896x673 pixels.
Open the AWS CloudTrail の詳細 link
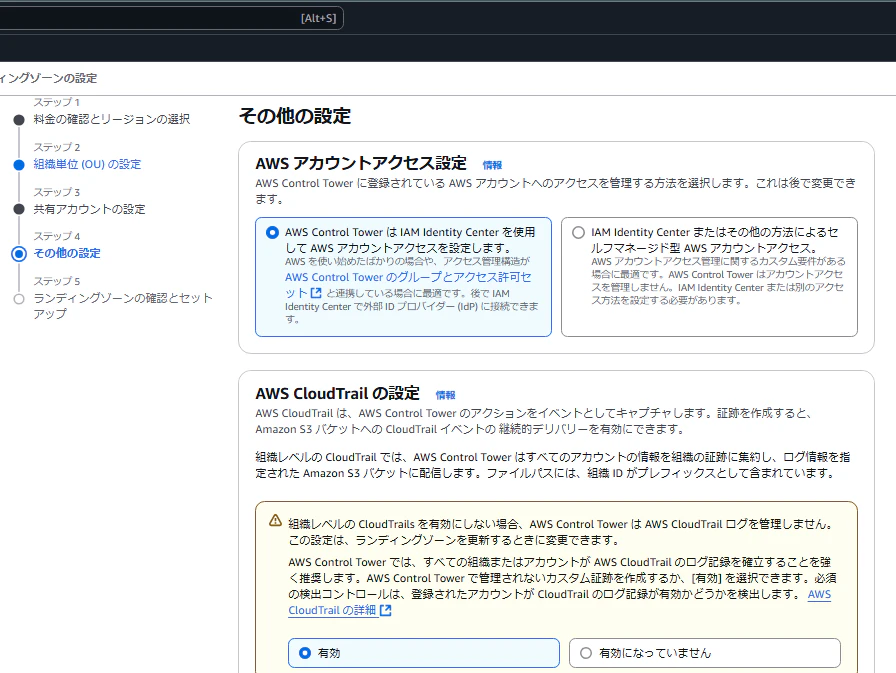[x=332, y=610]
